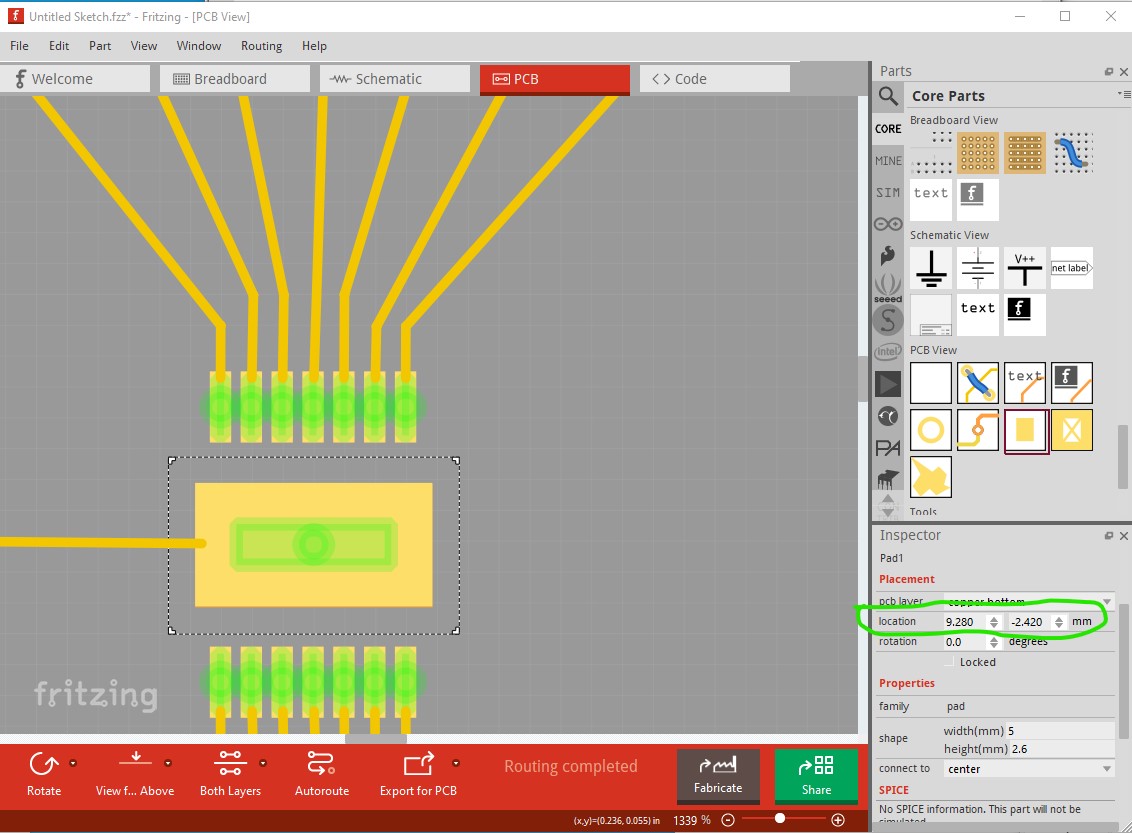Toggle the Locked checkbox
Image resolution: width=1132 pixels, height=833 pixels.
pos(949,662)
